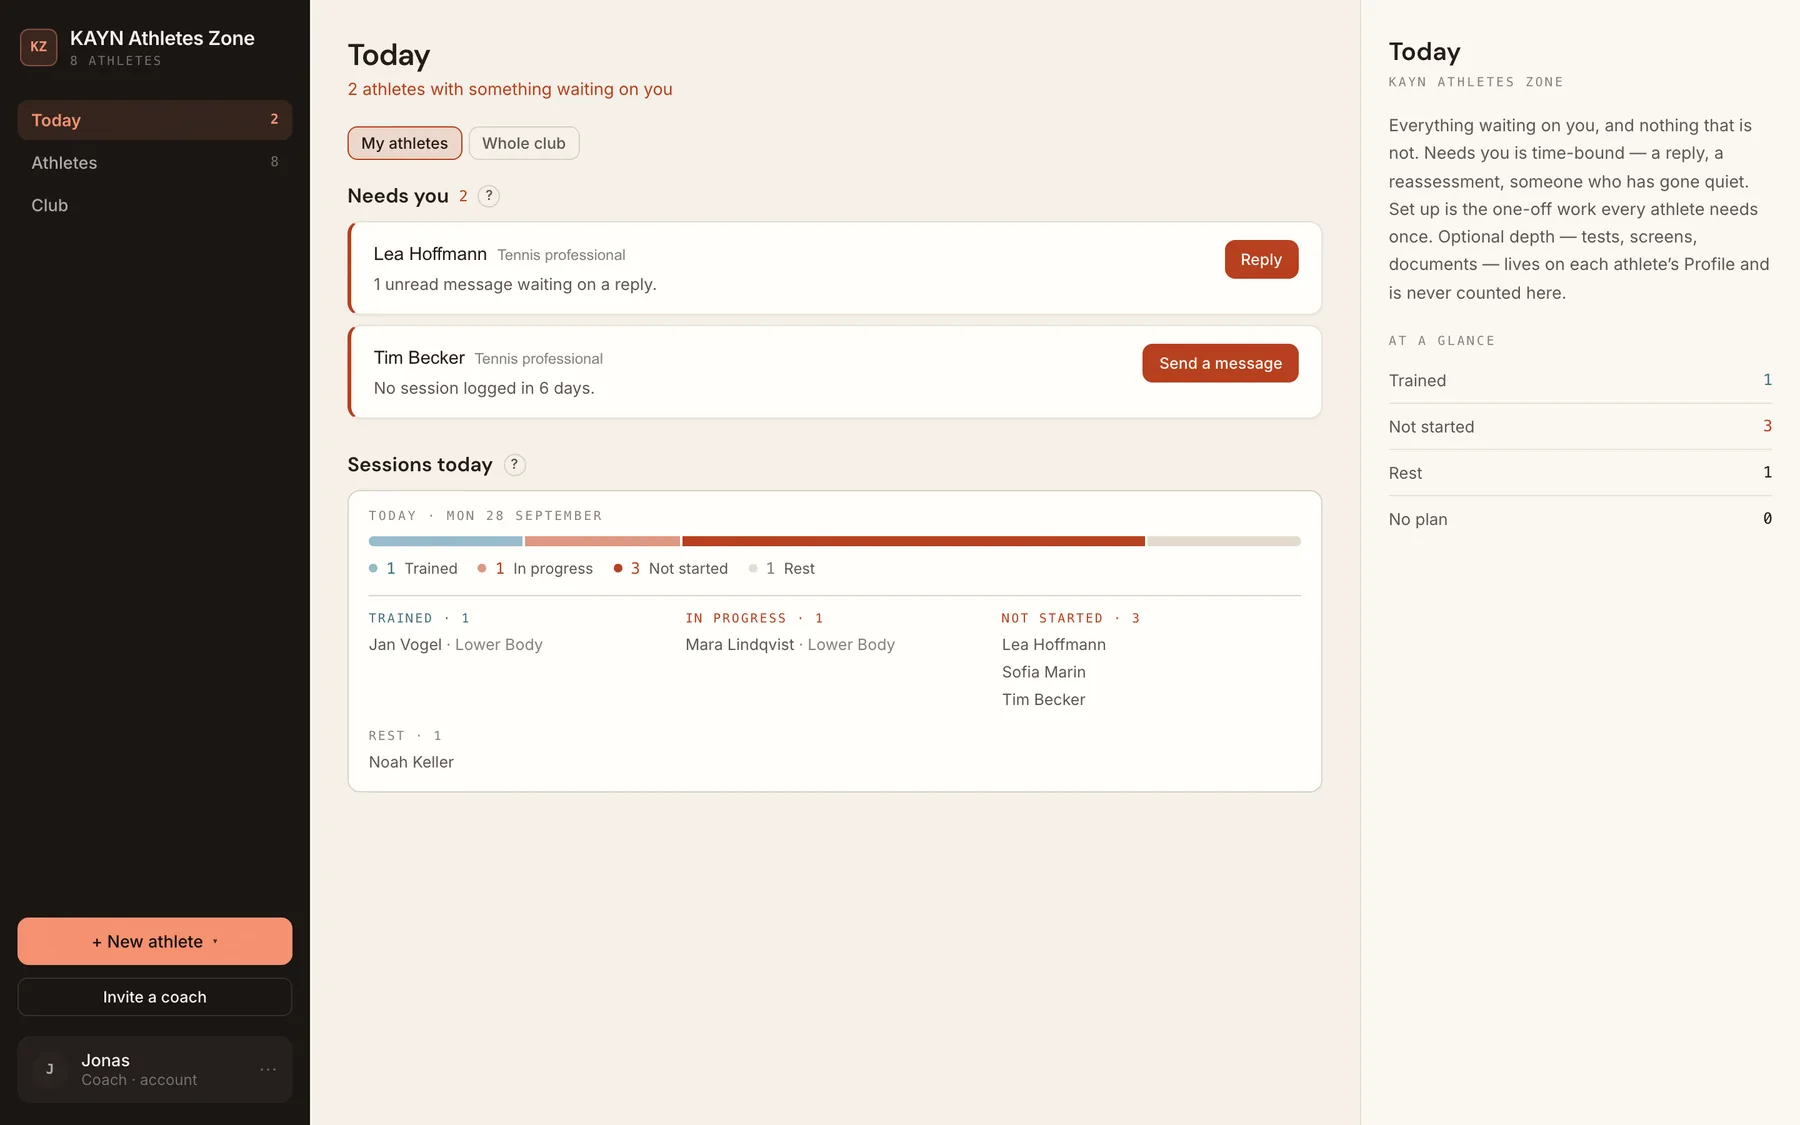The height and width of the screenshot is (1125, 1800).
Task: Click the KAYN Athletes Zone title
Action: coord(162,38)
